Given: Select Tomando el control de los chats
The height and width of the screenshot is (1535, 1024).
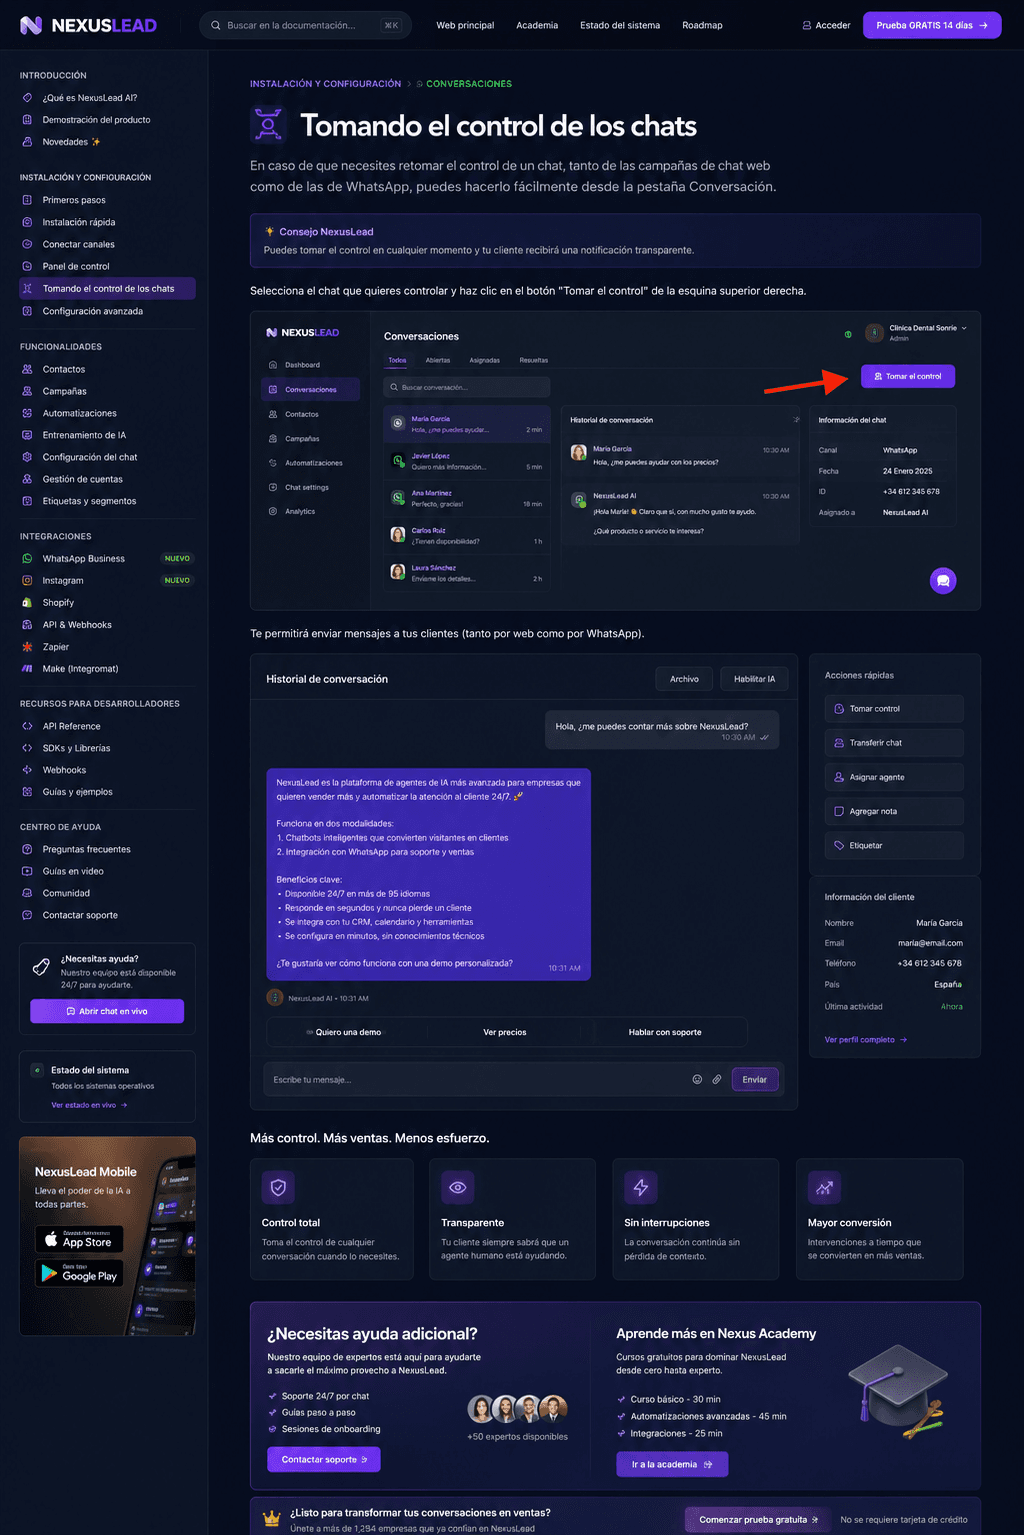Looking at the screenshot, I should click(107, 289).
